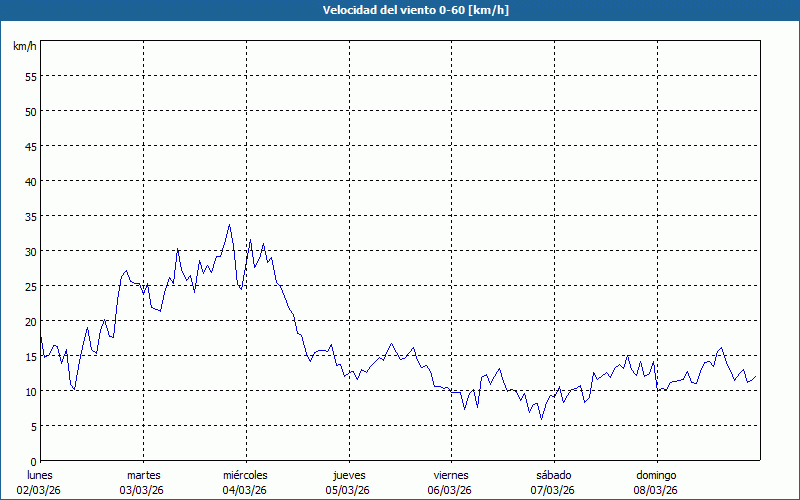
Task: Click the y-axis tick label 55
Action: (x=30, y=76)
